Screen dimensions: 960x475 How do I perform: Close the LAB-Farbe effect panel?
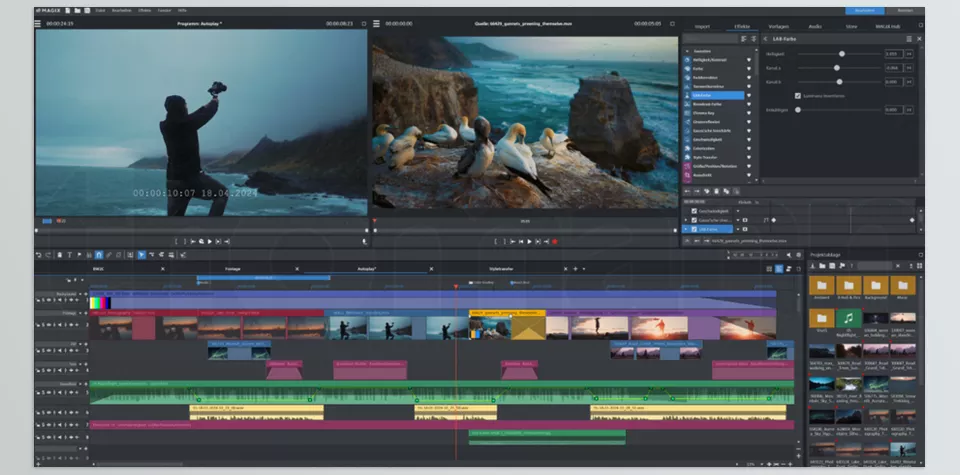(x=919, y=39)
